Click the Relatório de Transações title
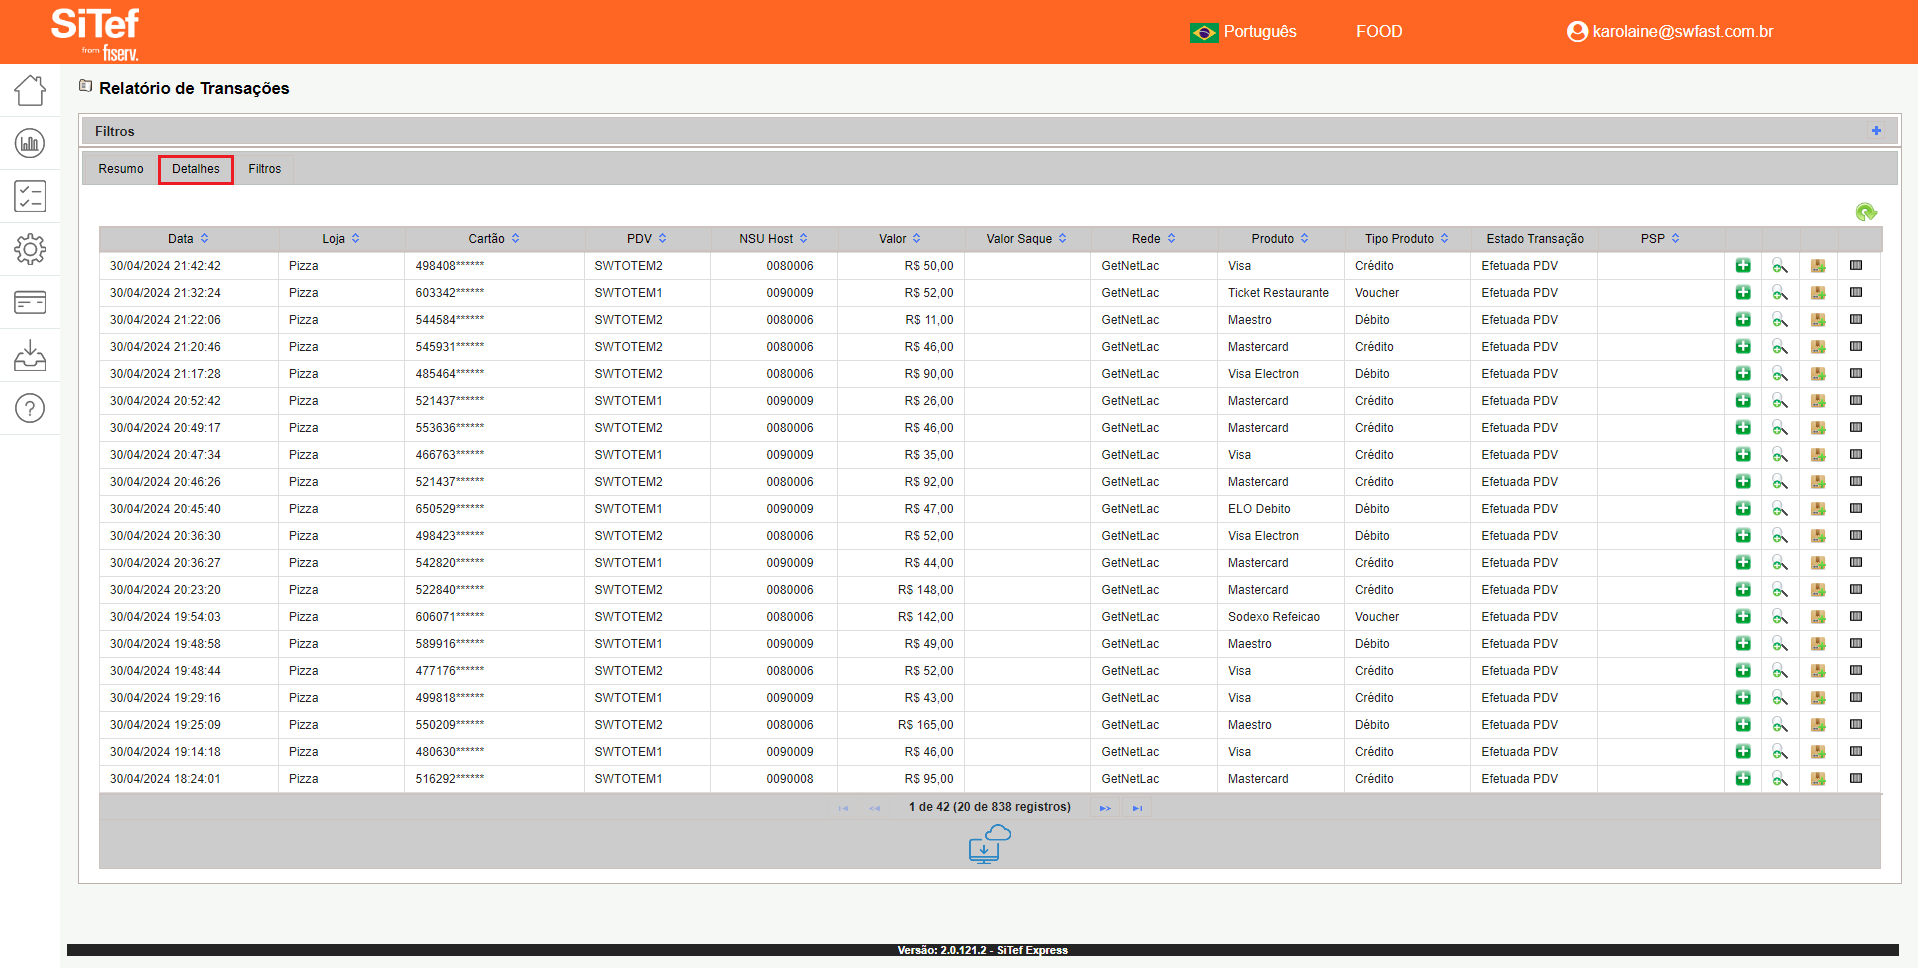1918x968 pixels. coord(194,88)
